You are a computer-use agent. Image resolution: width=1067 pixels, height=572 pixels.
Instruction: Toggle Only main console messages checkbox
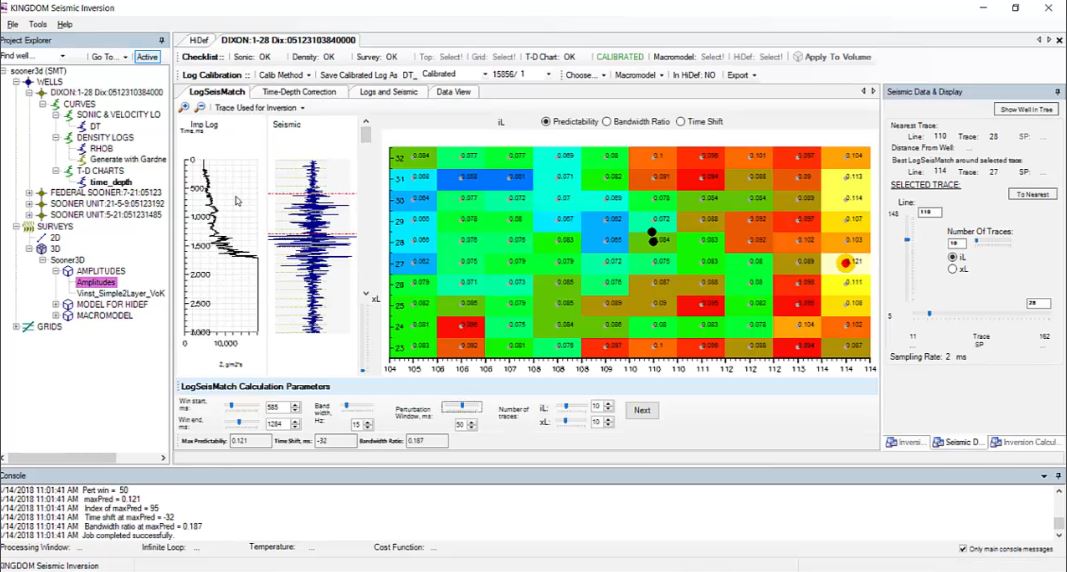coord(963,549)
